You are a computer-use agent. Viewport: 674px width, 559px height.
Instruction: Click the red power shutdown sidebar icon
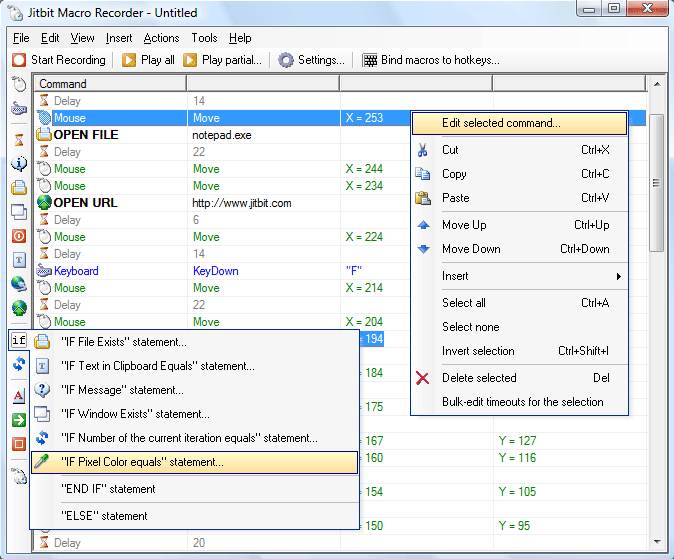pos(19,236)
